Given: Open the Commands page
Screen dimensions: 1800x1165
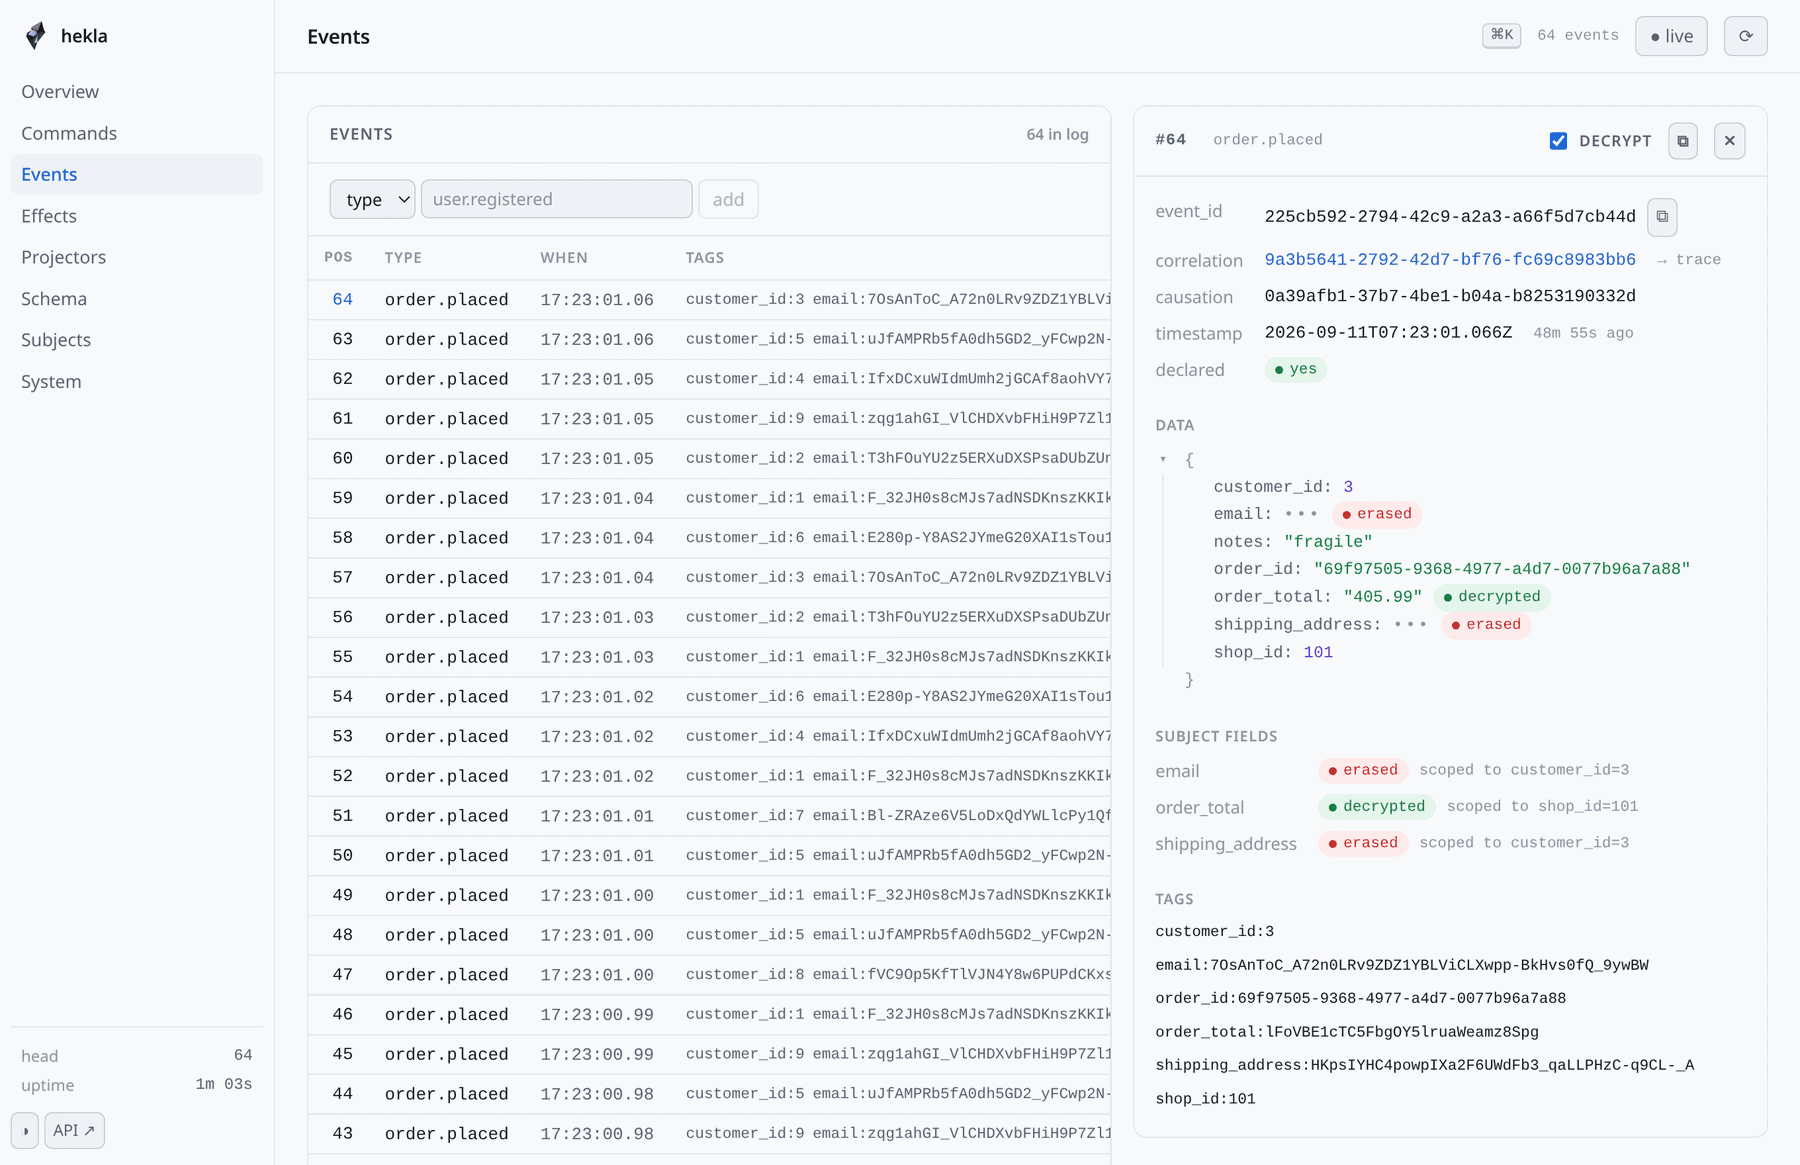Looking at the screenshot, I should pyautogui.click(x=137, y=133).
